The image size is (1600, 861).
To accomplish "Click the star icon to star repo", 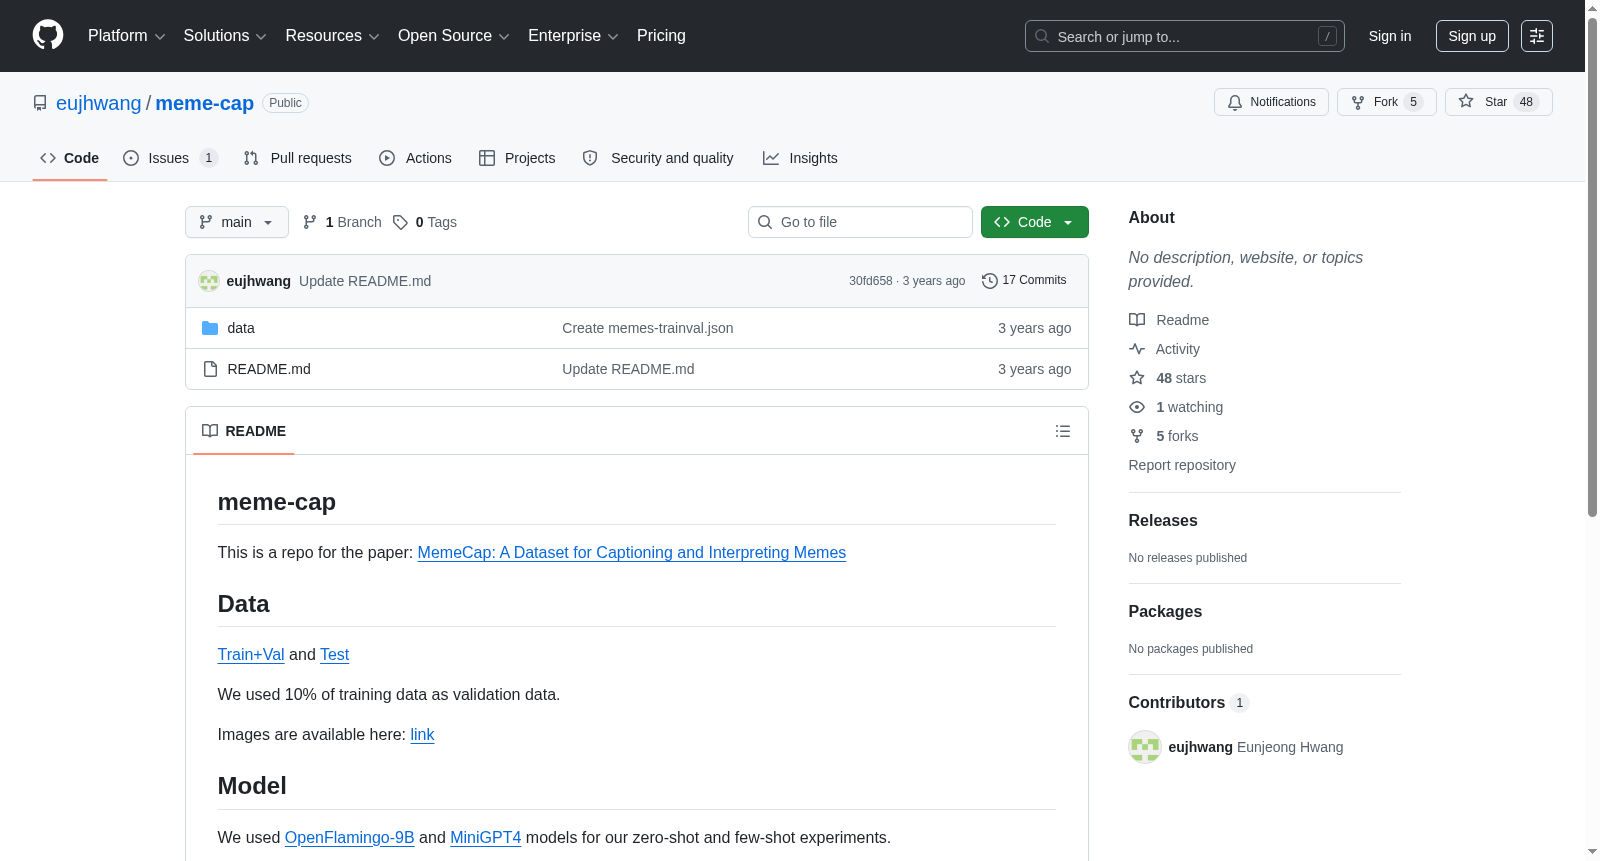I will coord(1466,101).
